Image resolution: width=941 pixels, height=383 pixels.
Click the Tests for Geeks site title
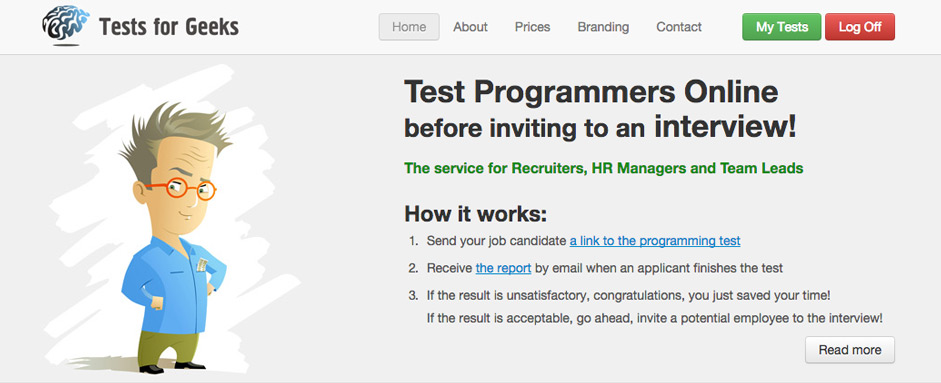(x=169, y=27)
